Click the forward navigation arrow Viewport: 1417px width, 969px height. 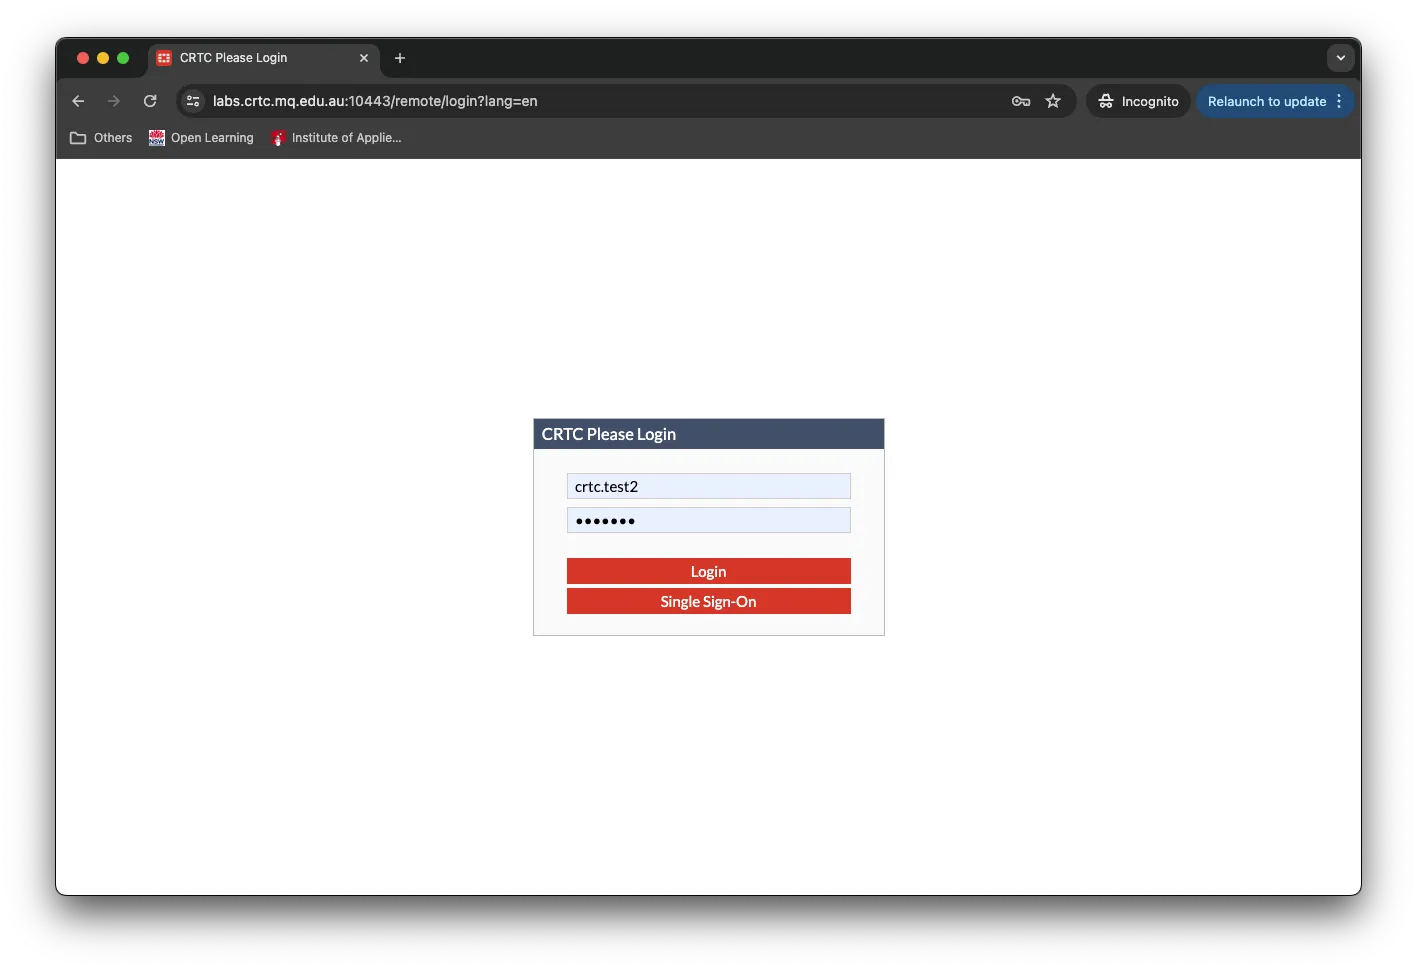114,101
